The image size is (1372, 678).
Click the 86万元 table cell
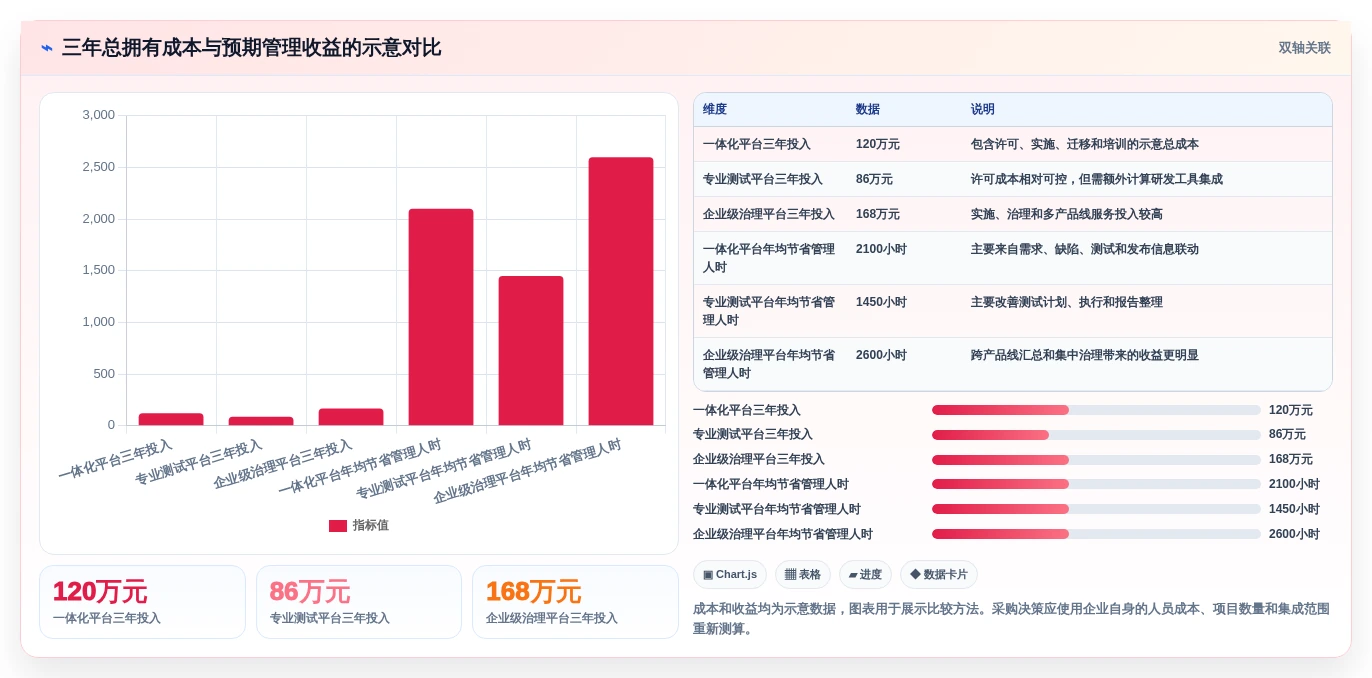pos(874,179)
